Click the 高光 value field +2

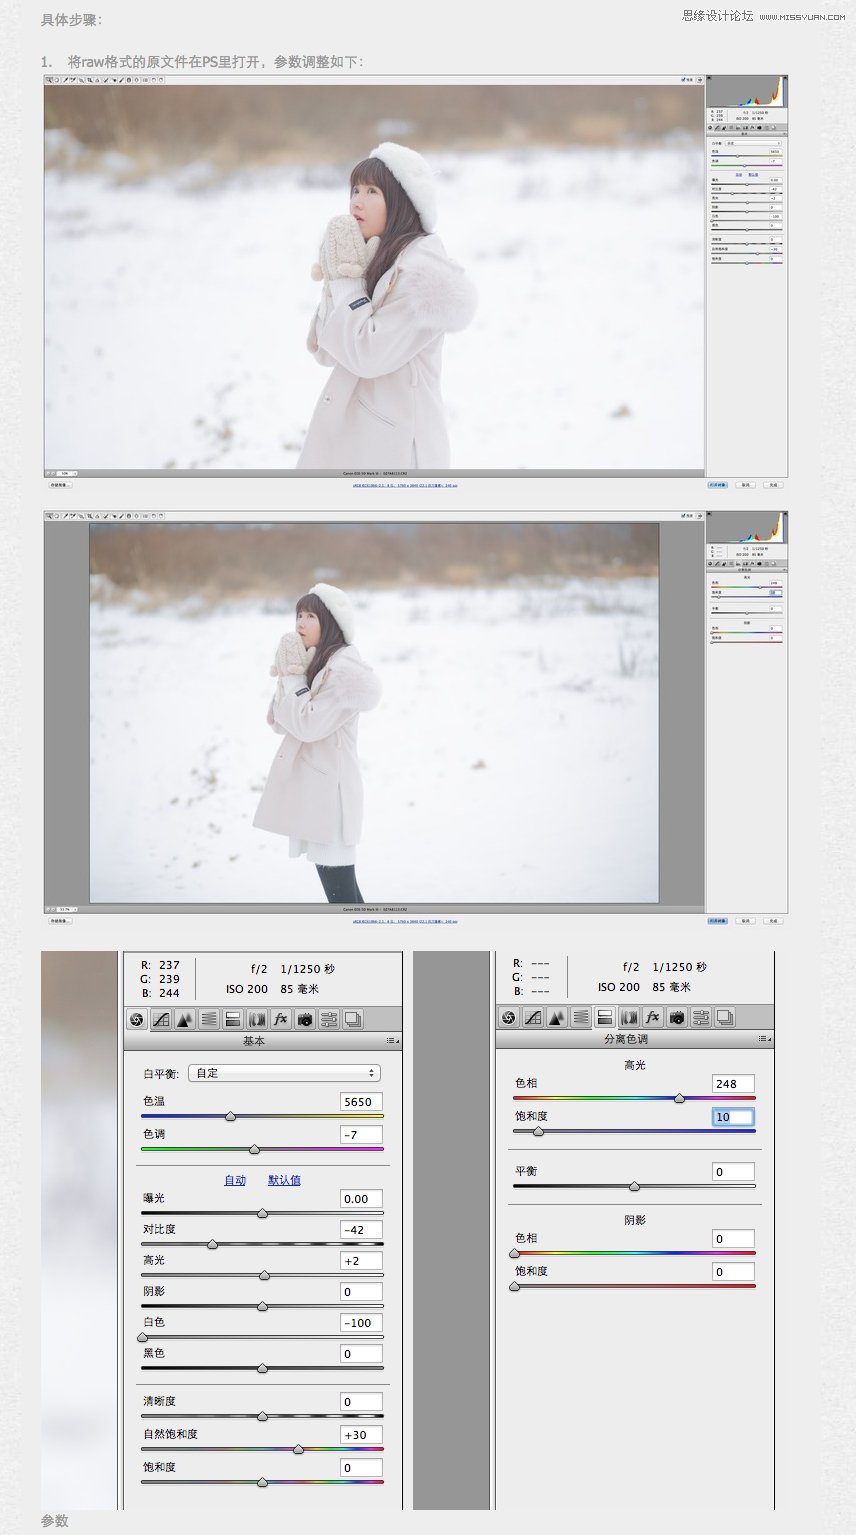pyautogui.click(x=361, y=1261)
